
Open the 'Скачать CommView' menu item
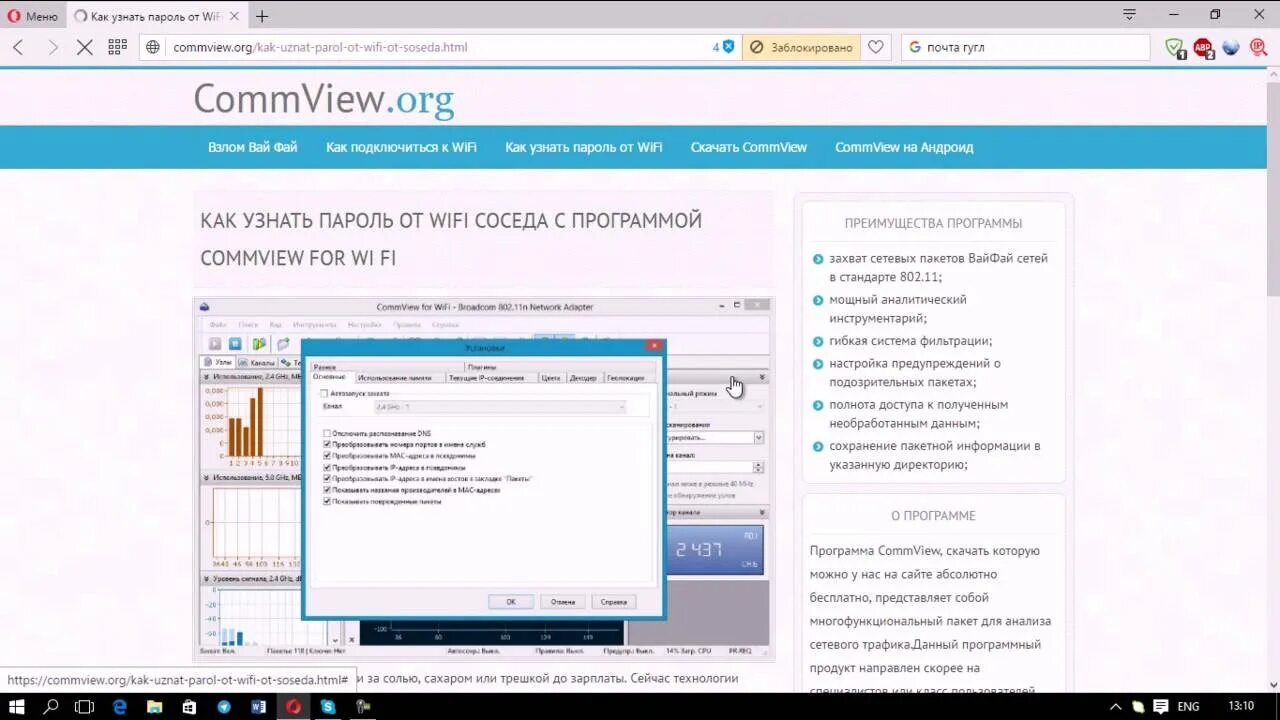click(749, 147)
